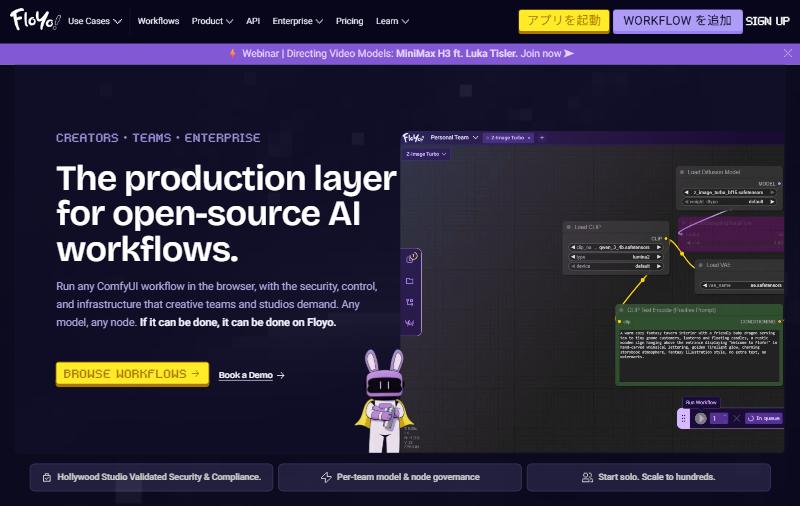Click the Load Diffusion Model node collapse dot
This screenshot has height=506, width=800.
pyautogui.click(x=682, y=172)
